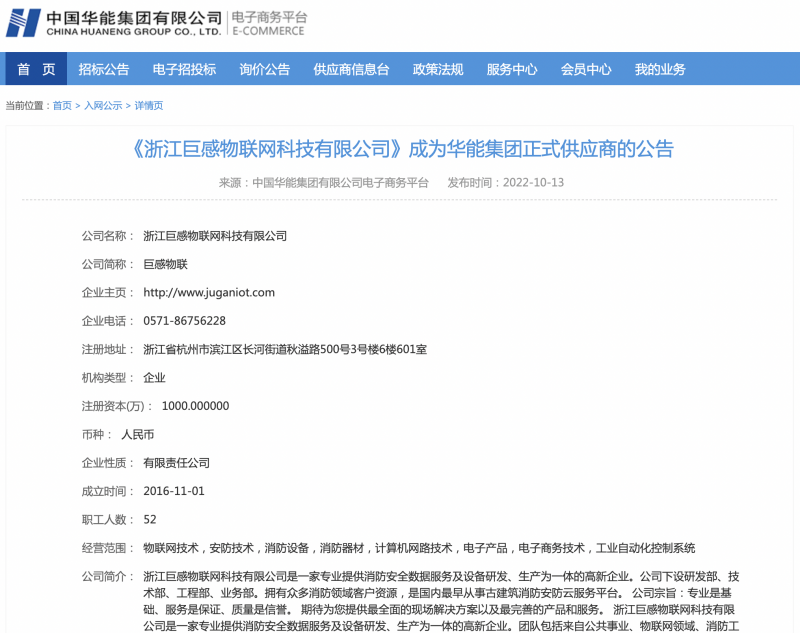Open the 服务中心 menu
The width and height of the screenshot is (800, 633).
click(x=512, y=69)
